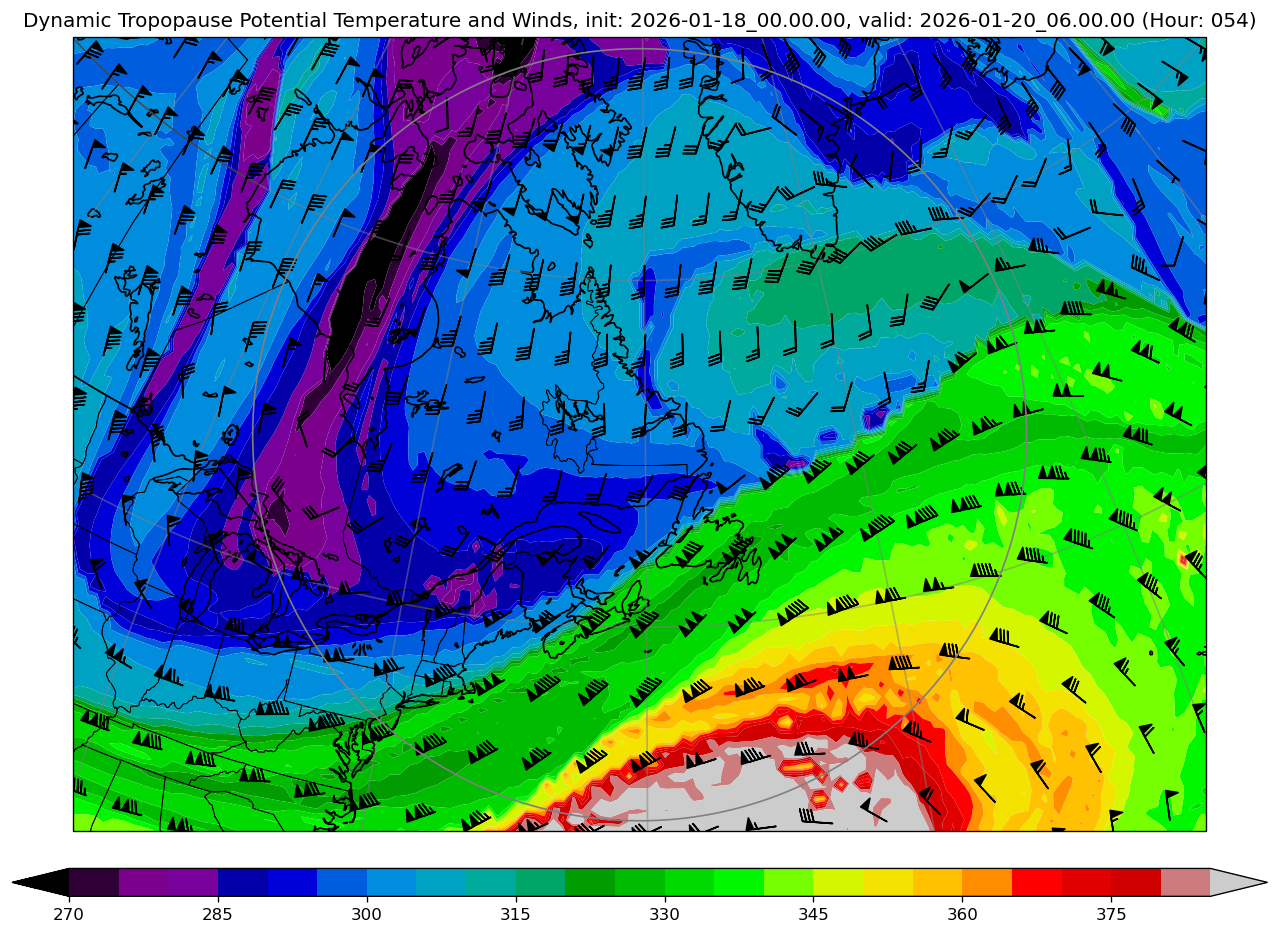
Task: Pick the bright red colorbar swatch
Action: pyautogui.click(x=1036, y=882)
